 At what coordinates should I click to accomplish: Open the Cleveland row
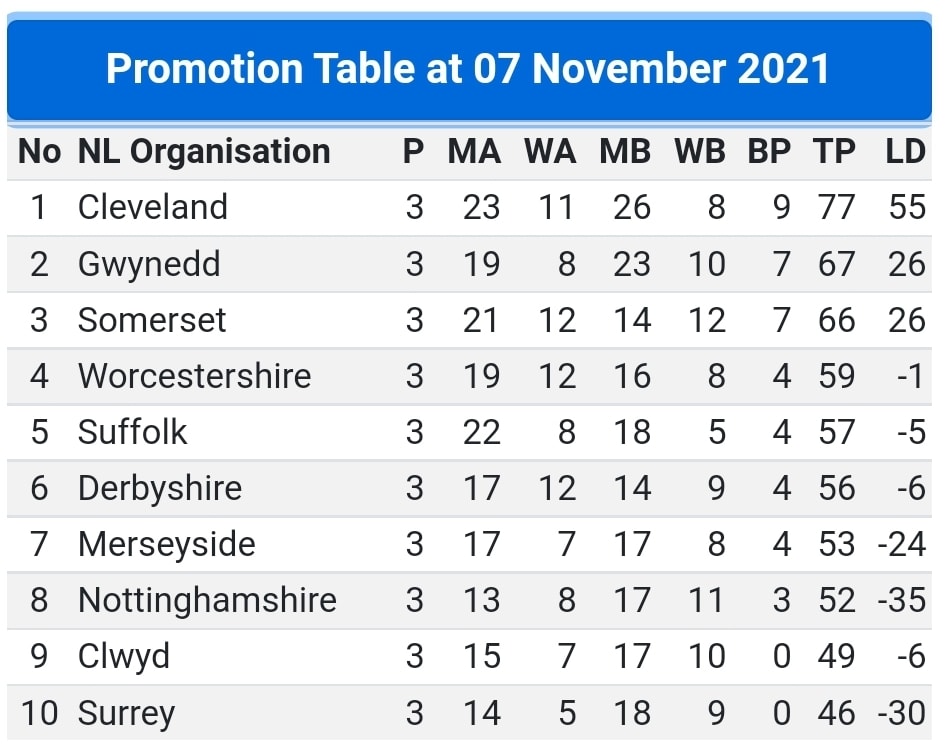click(x=469, y=208)
